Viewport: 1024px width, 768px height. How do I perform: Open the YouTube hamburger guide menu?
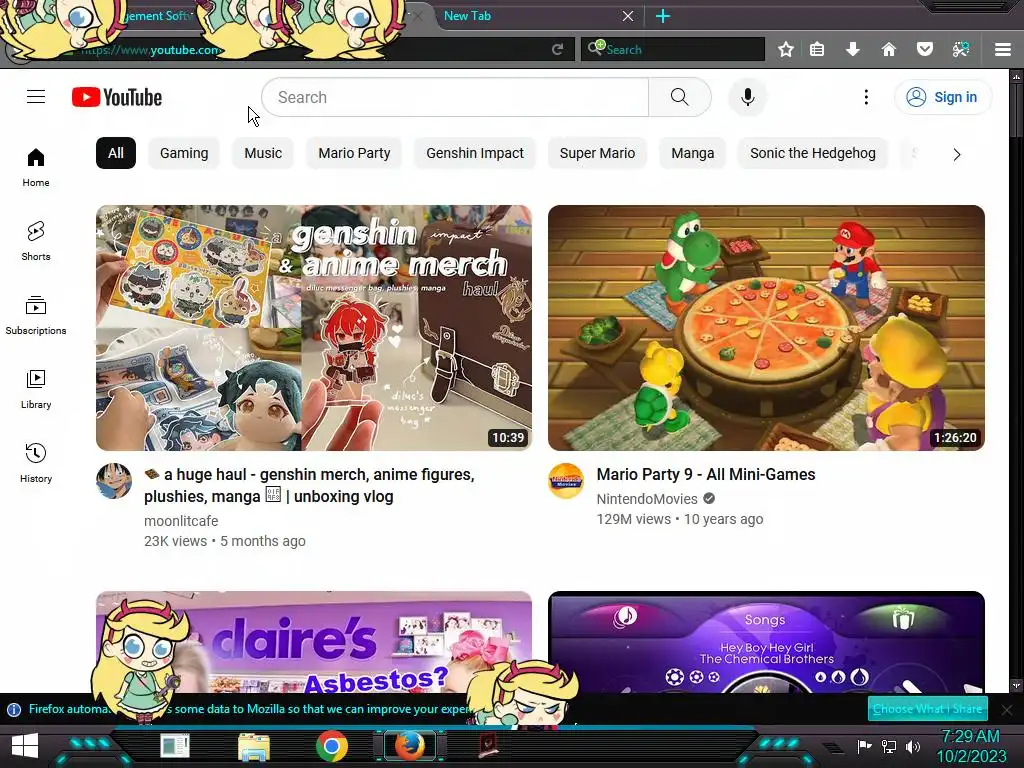36,97
